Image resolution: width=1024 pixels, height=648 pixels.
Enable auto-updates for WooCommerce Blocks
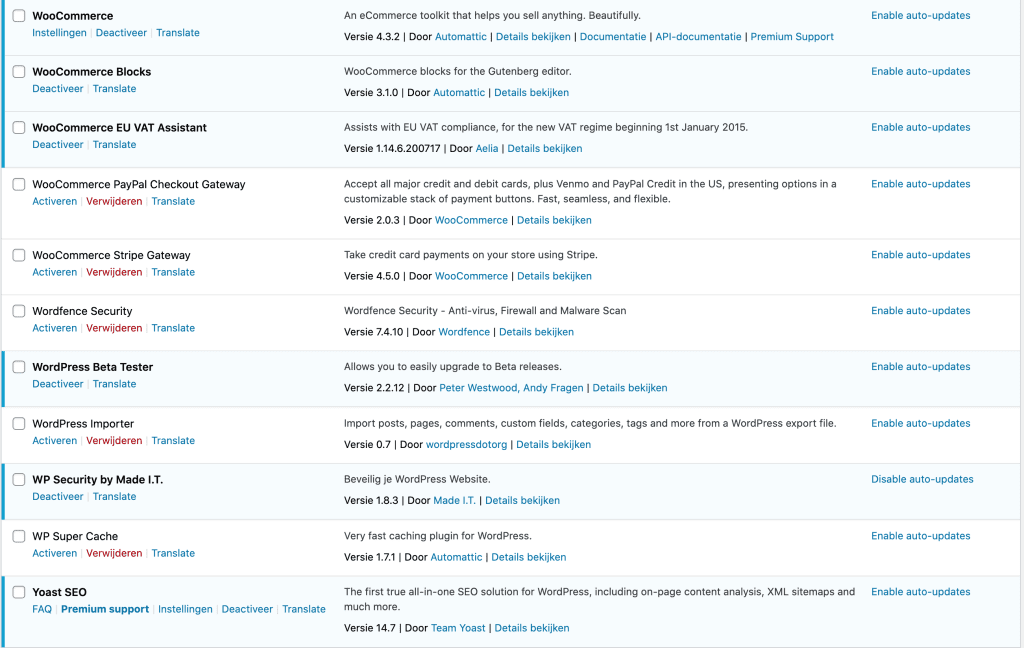pos(920,72)
